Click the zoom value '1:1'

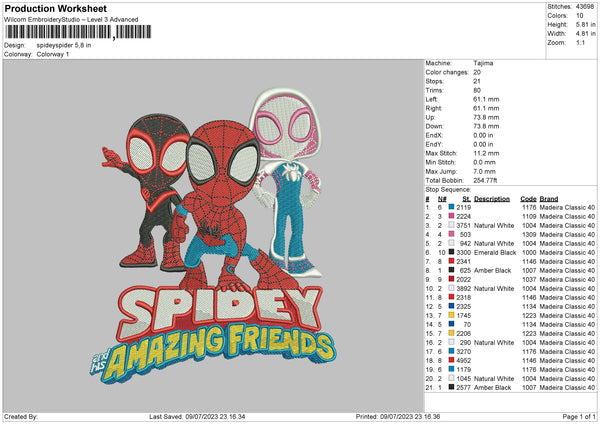click(580, 42)
